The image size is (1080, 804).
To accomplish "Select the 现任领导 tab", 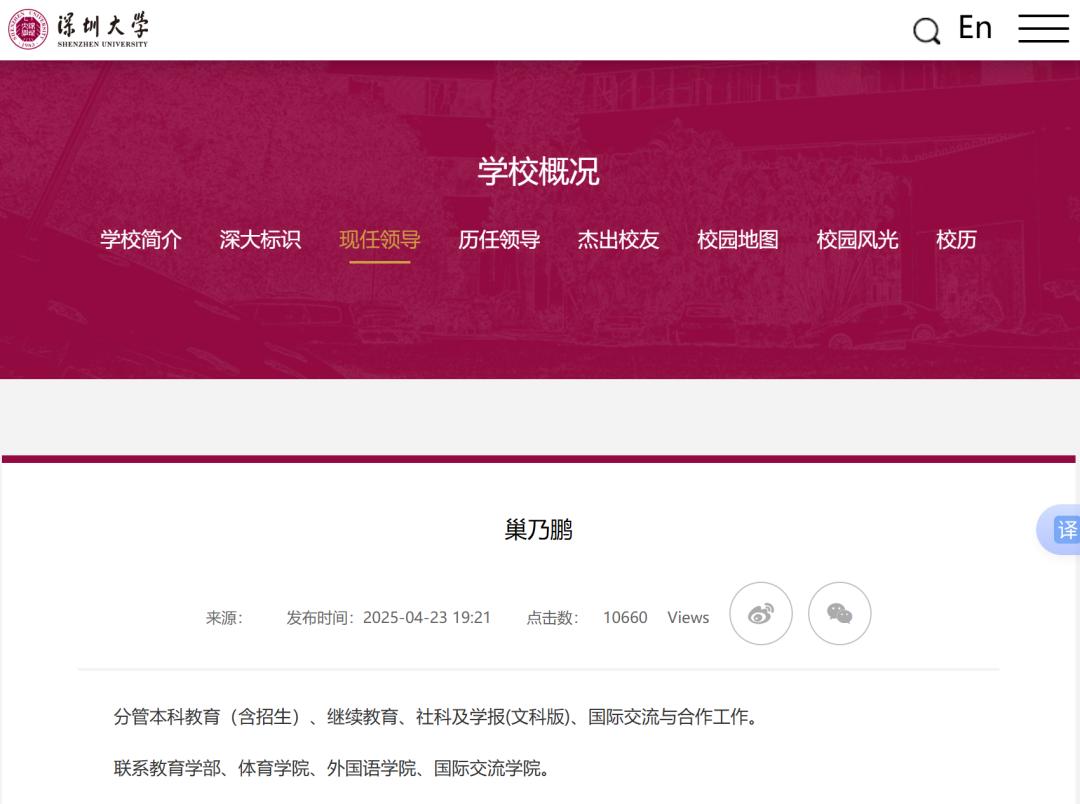I will pyautogui.click(x=380, y=240).
